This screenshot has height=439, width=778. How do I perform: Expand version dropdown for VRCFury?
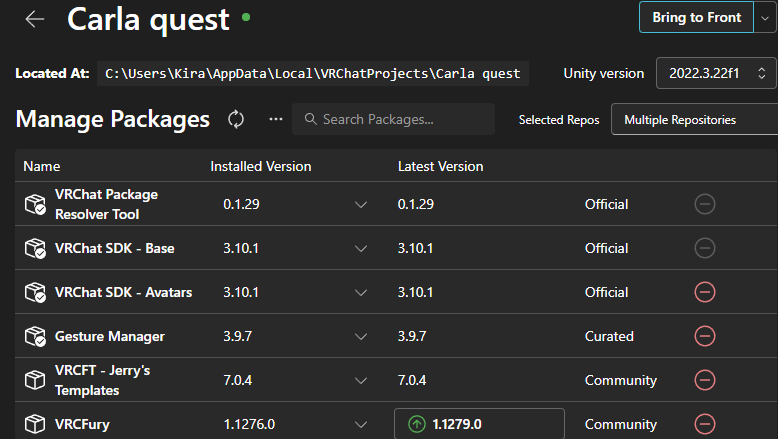361,425
